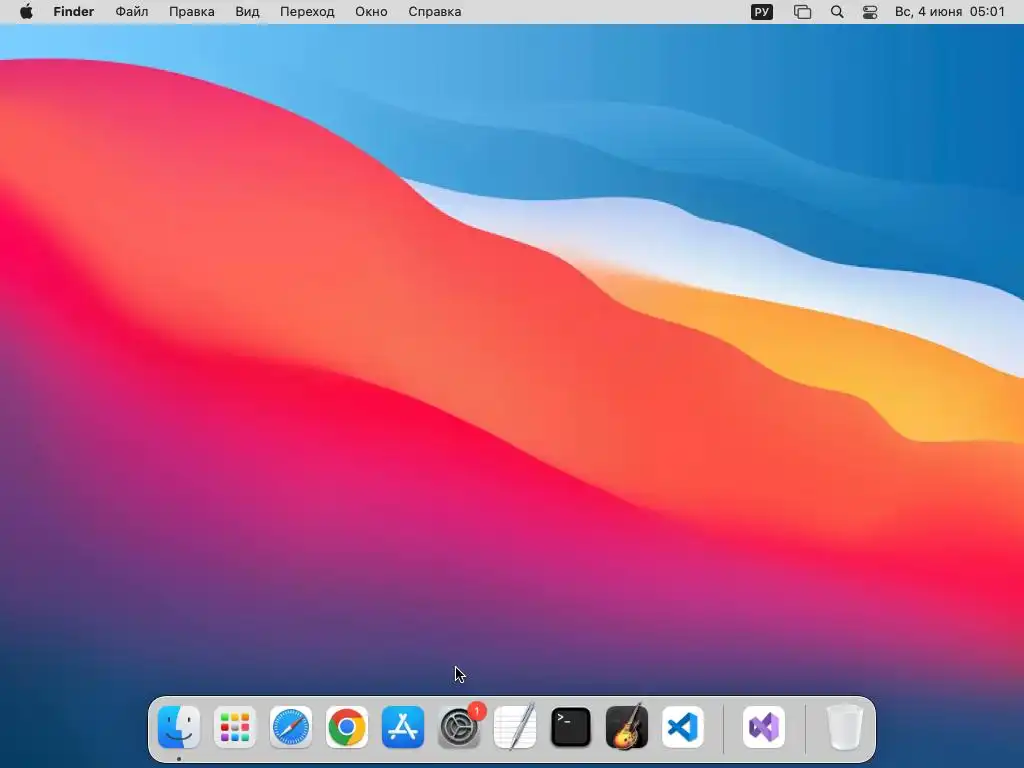Open Launchpad in the Dock
The height and width of the screenshot is (768, 1024).
point(235,727)
